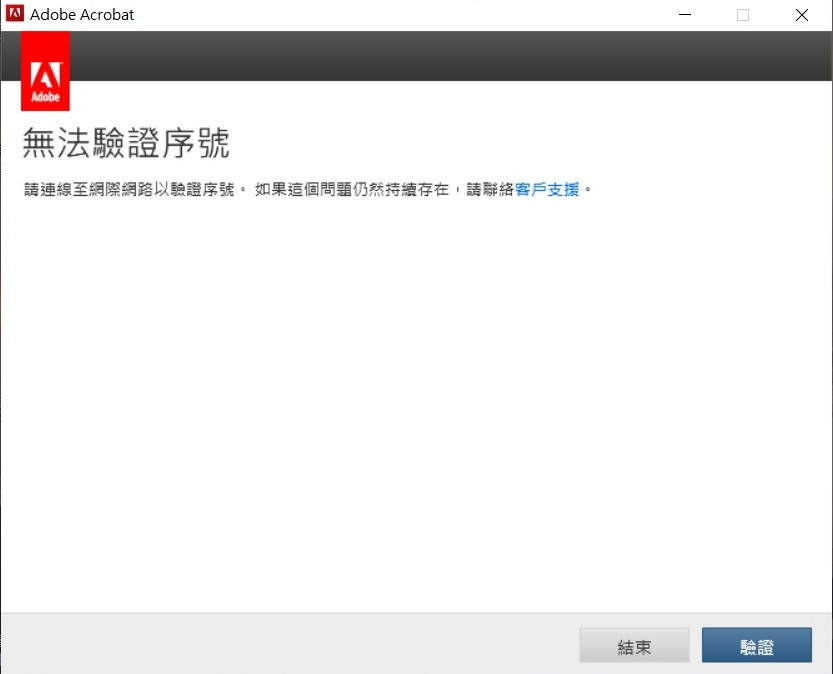Click the 結束 (Exit) button

coord(634,645)
